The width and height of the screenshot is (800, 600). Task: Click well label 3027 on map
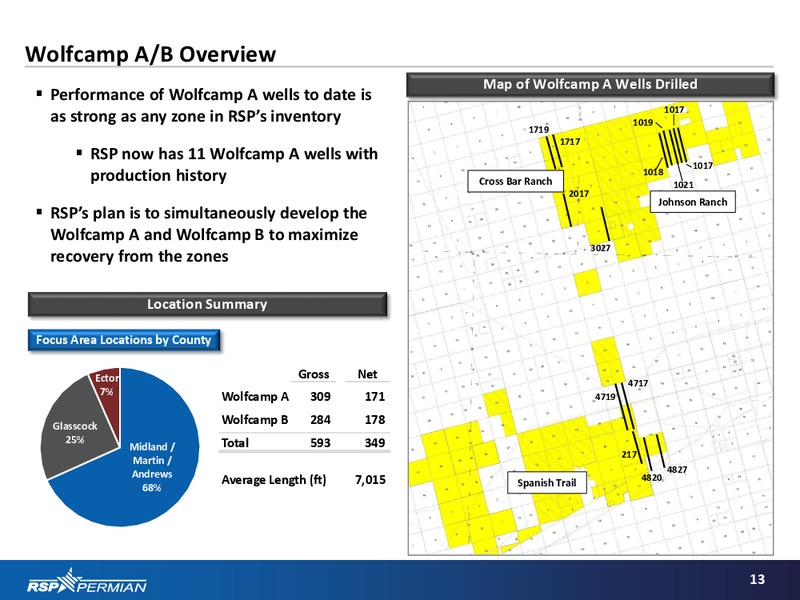tap(601, 248)
